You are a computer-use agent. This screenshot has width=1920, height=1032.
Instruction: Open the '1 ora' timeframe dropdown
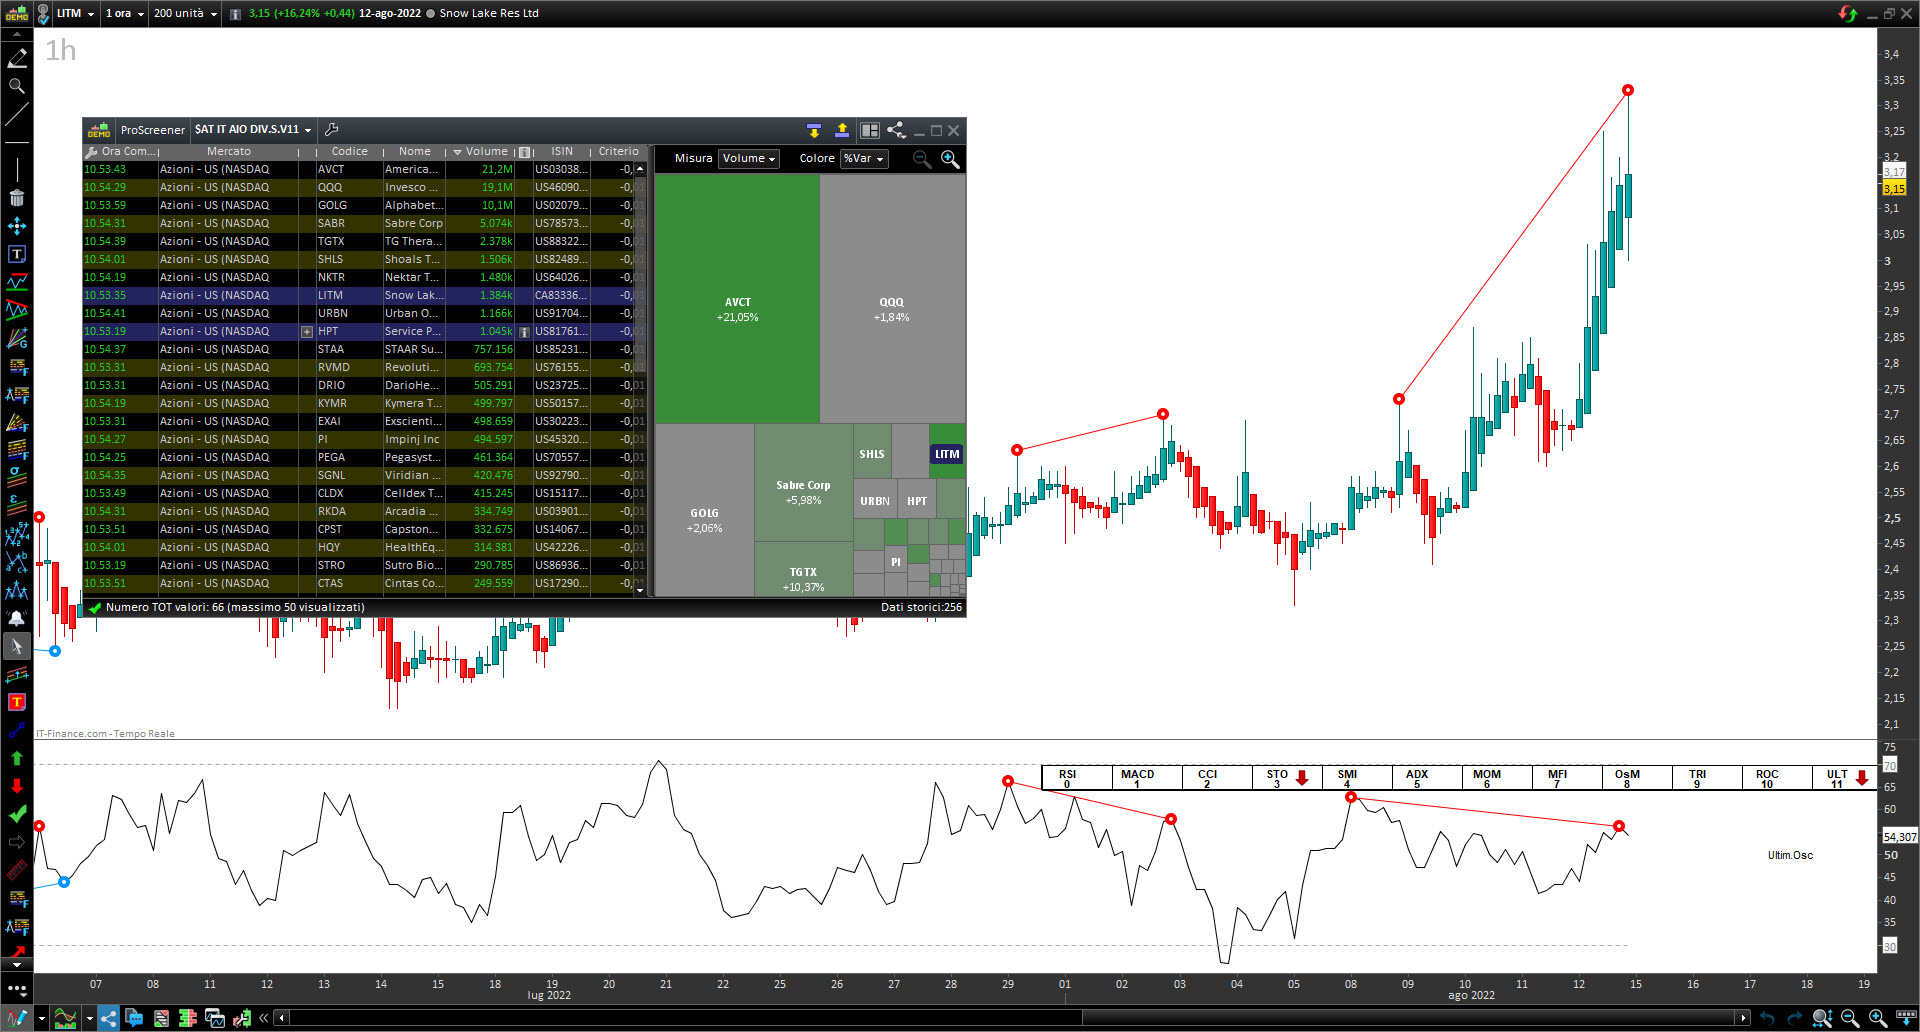(124, 14)
